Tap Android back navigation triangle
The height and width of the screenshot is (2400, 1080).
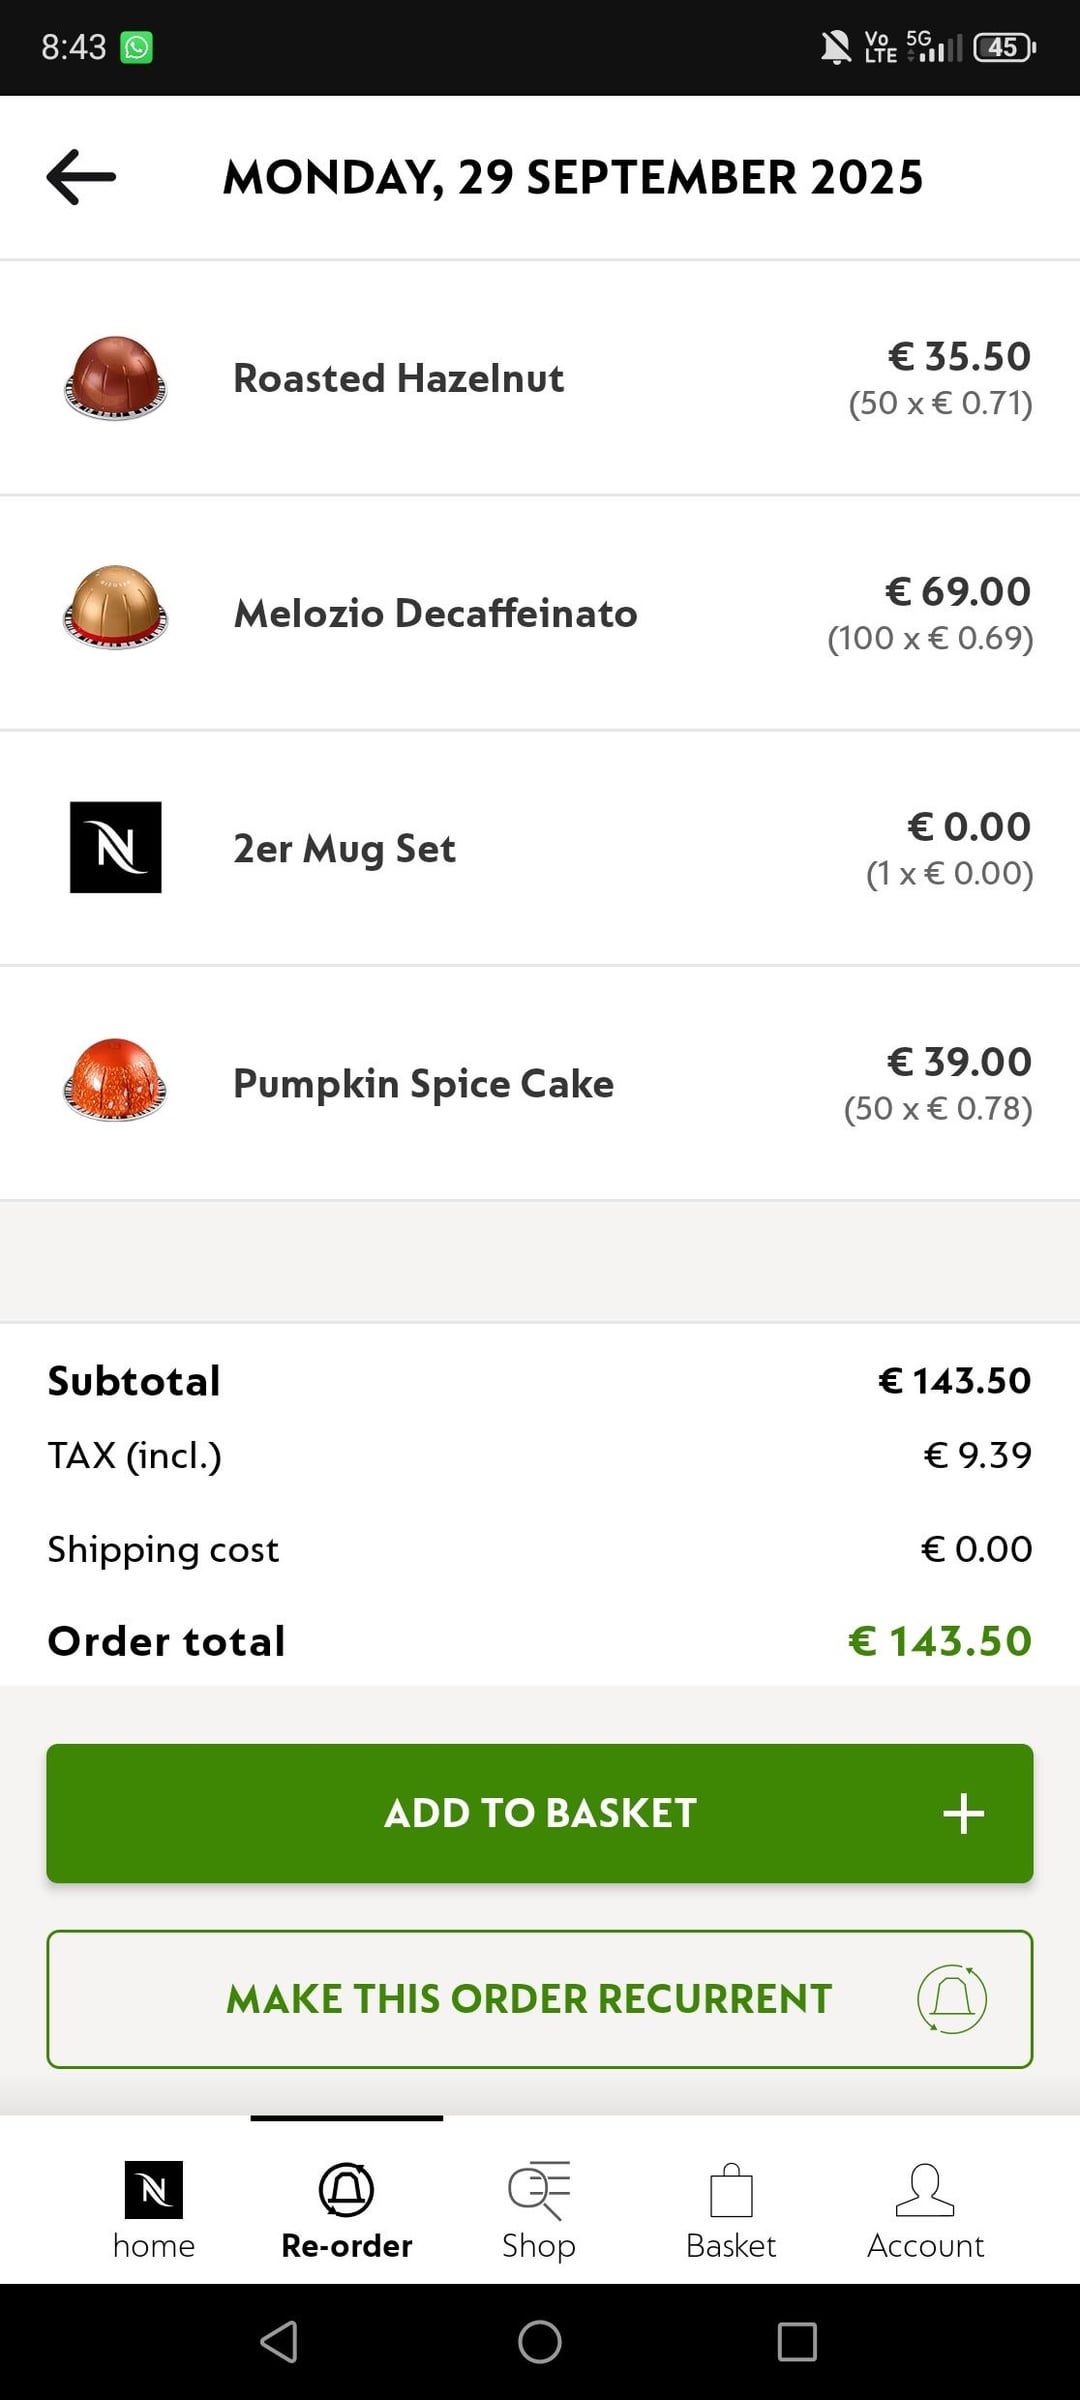click(279, 2341)
